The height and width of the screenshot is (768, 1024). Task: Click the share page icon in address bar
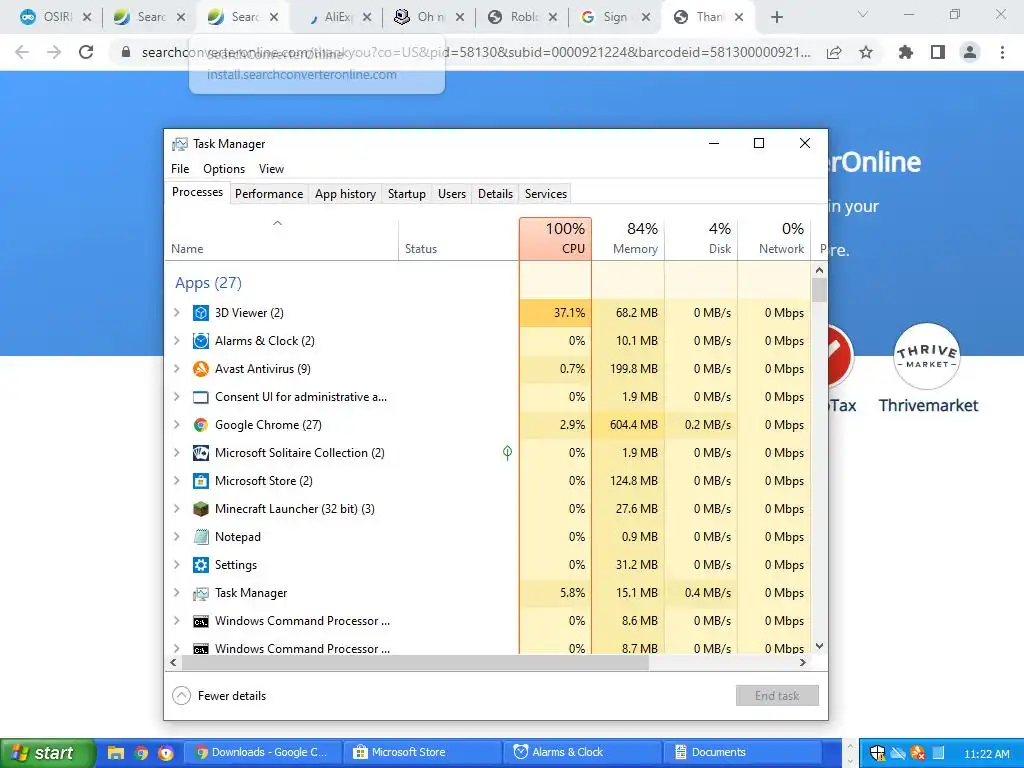click(x=834, y=53)
